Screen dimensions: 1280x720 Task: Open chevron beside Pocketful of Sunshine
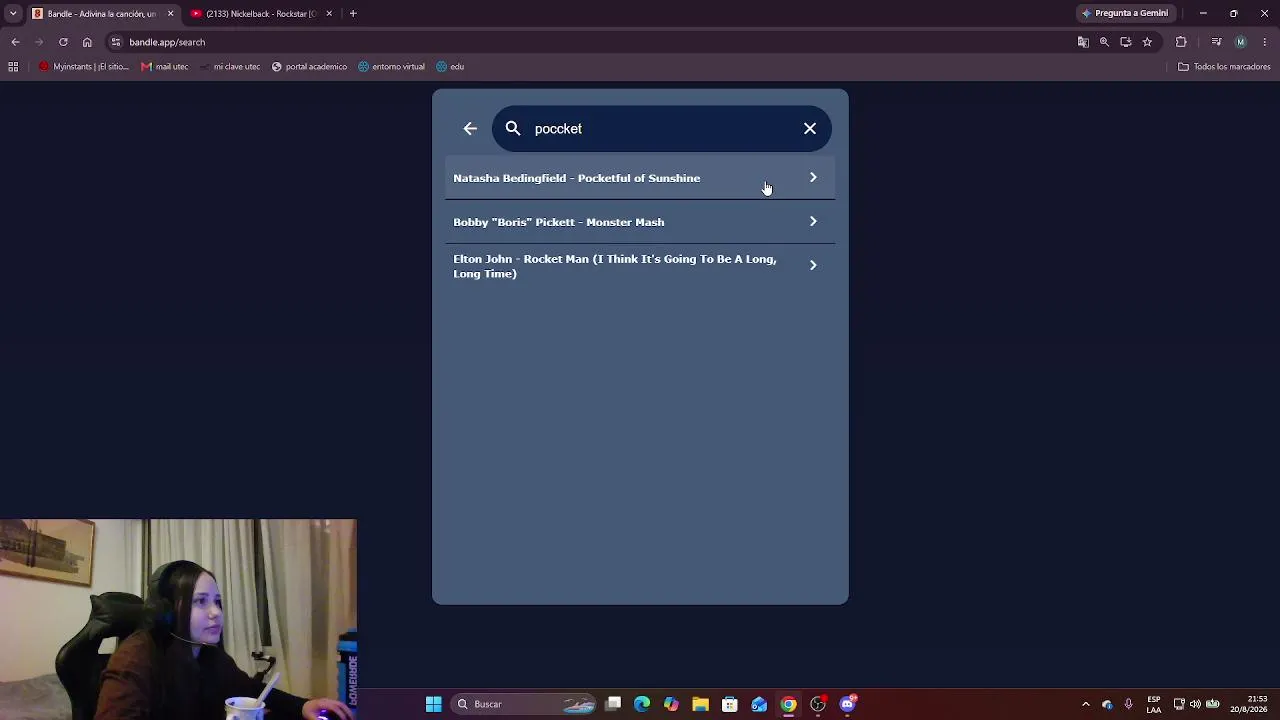pyautogui.click(x=813, y=178)
